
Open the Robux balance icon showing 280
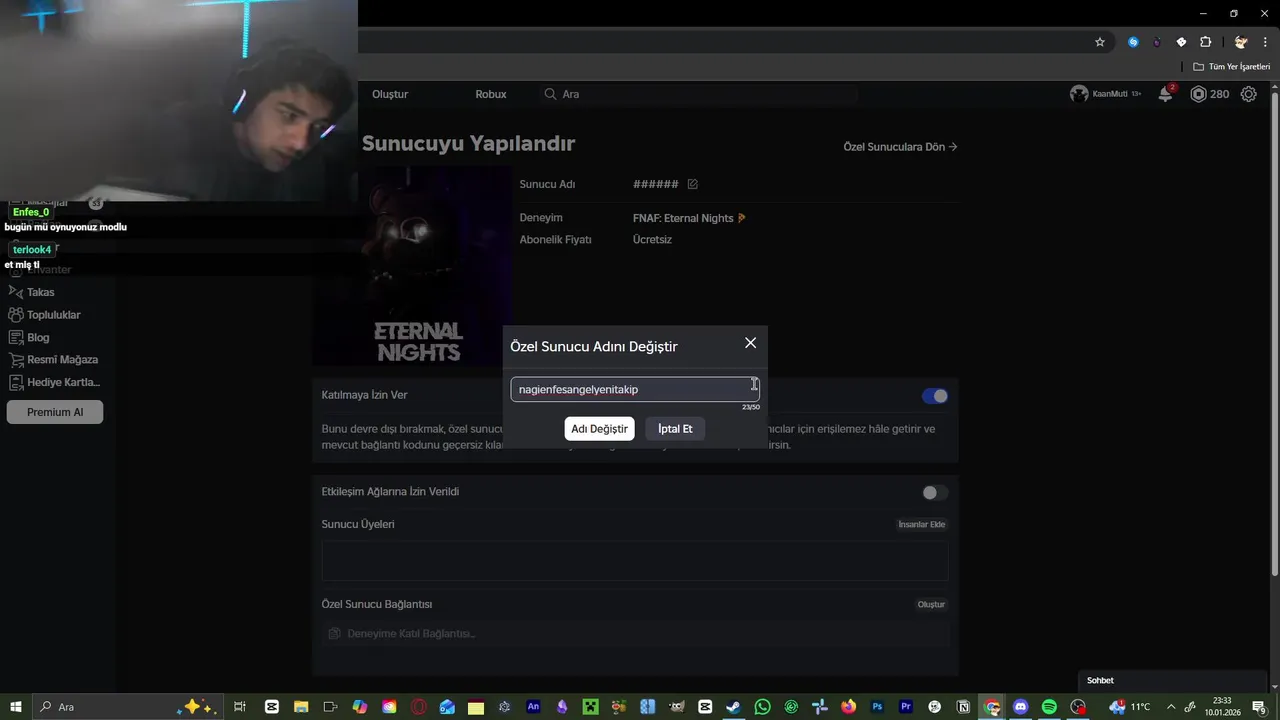tap(1198, 94)
